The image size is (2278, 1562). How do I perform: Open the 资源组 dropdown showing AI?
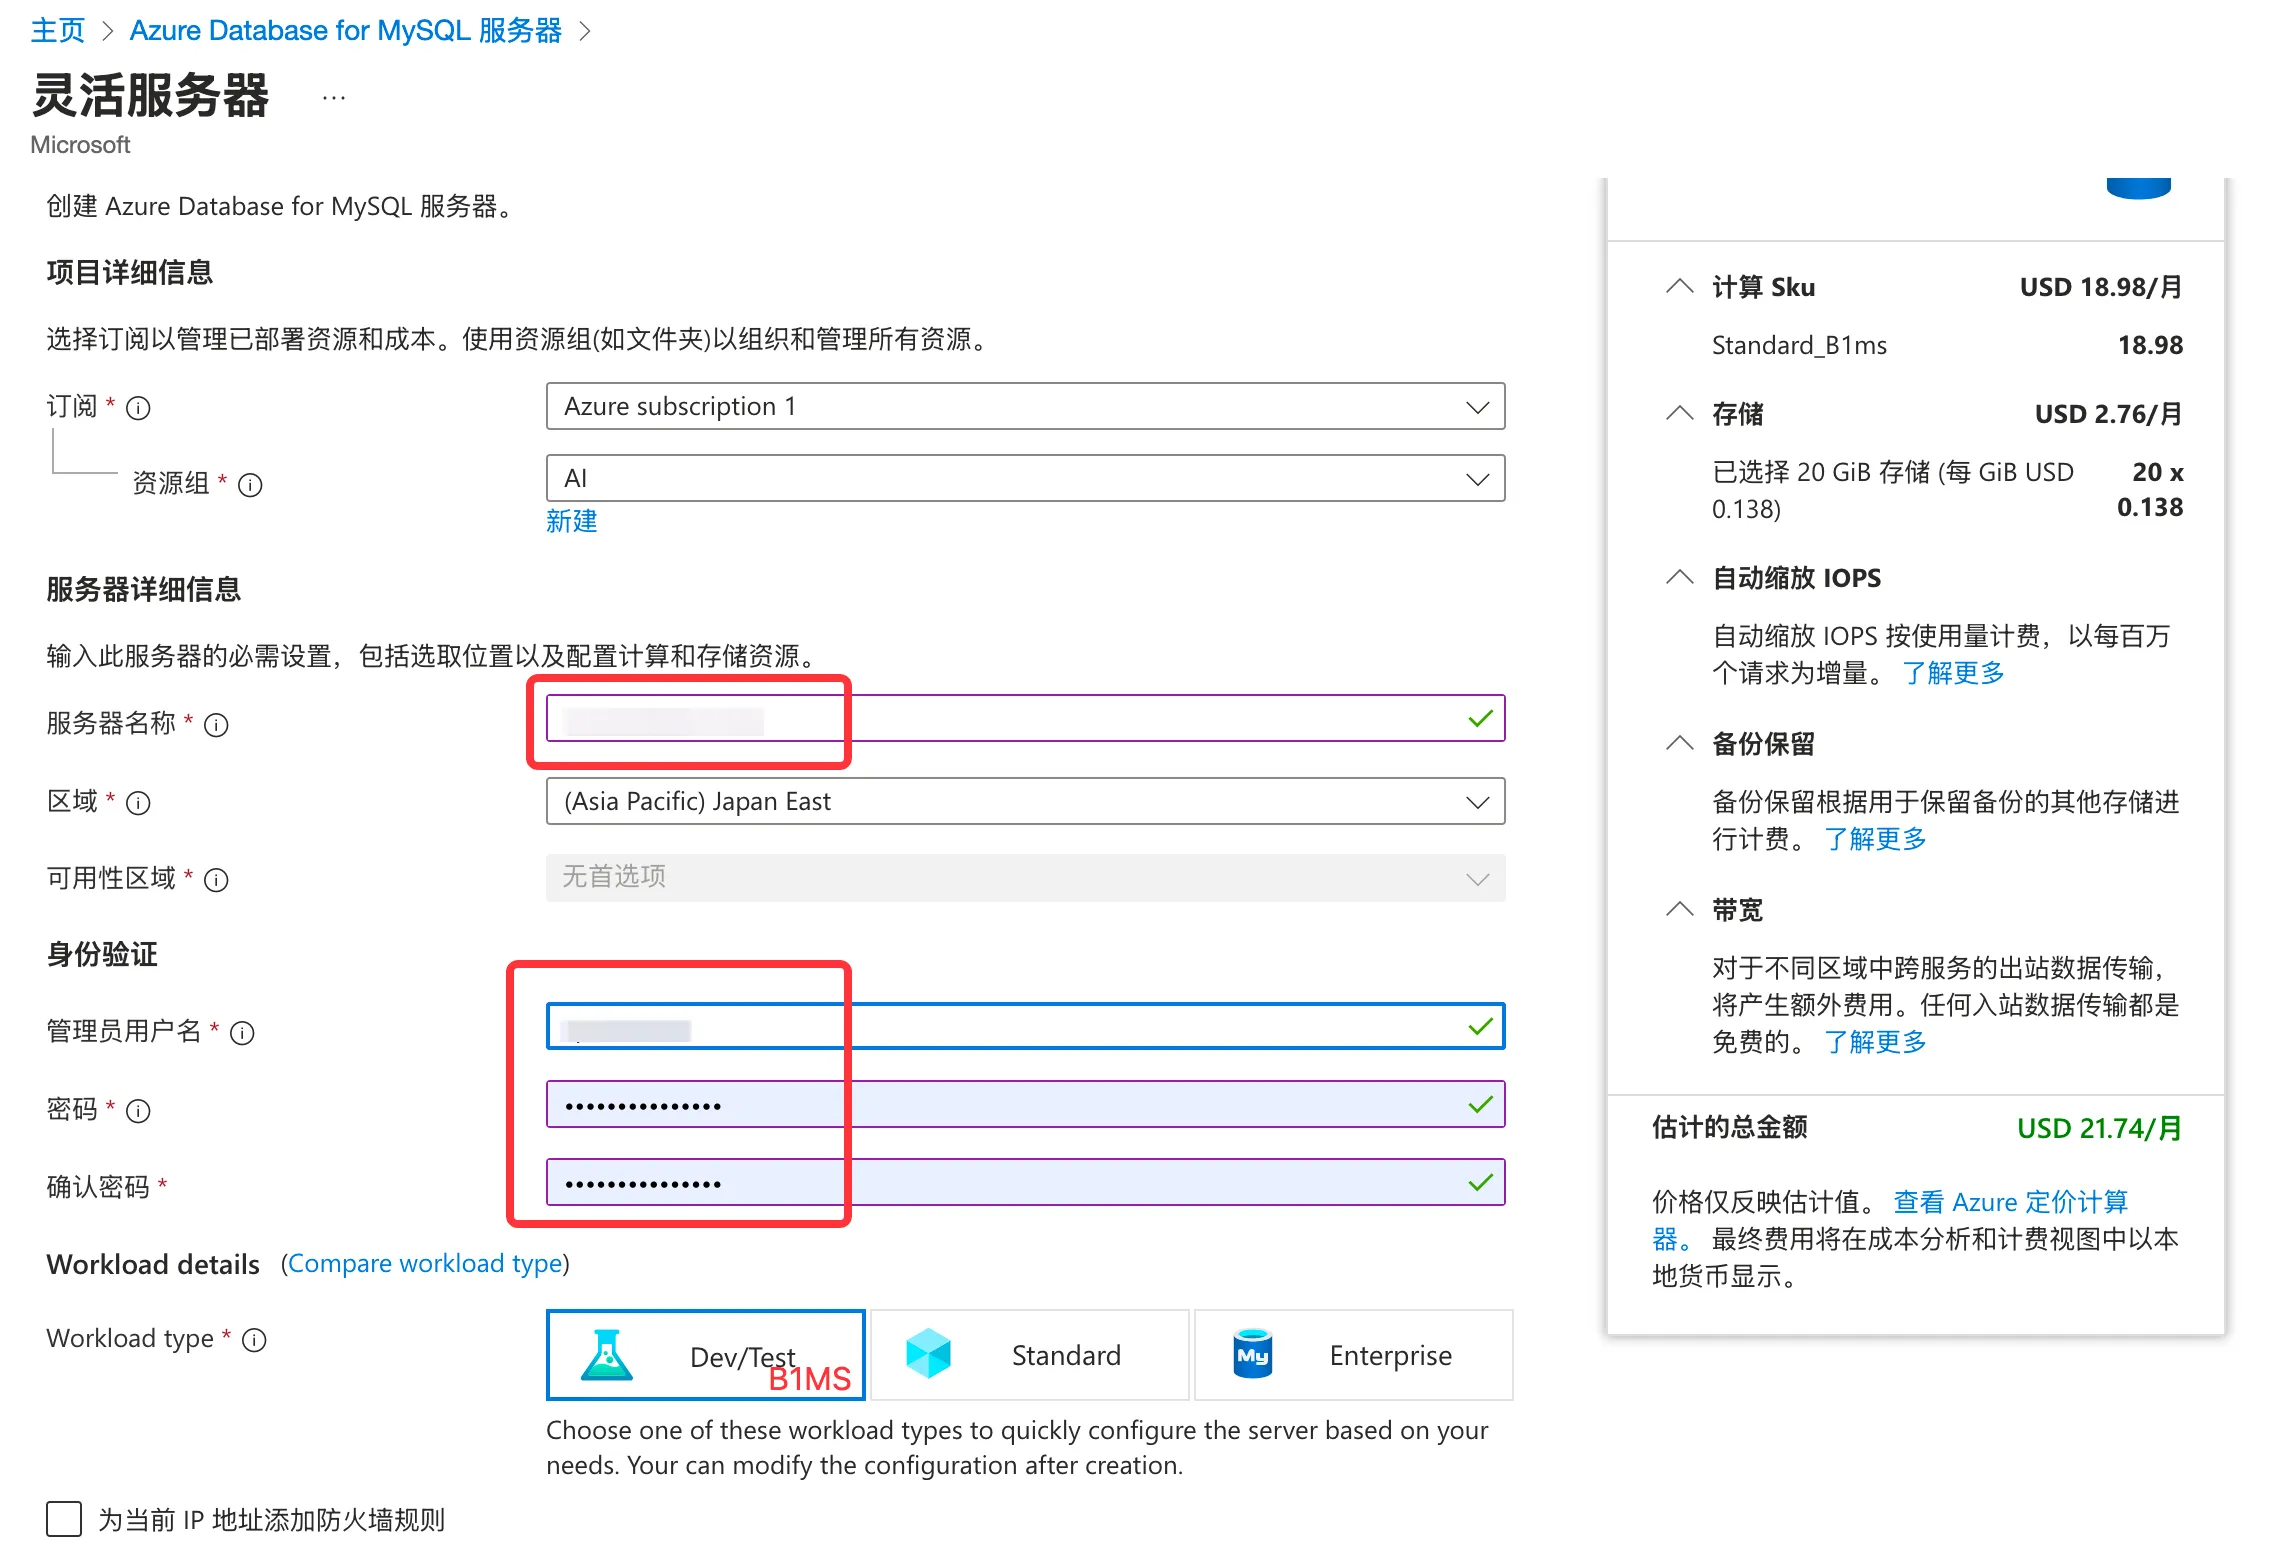point(1024,479)
